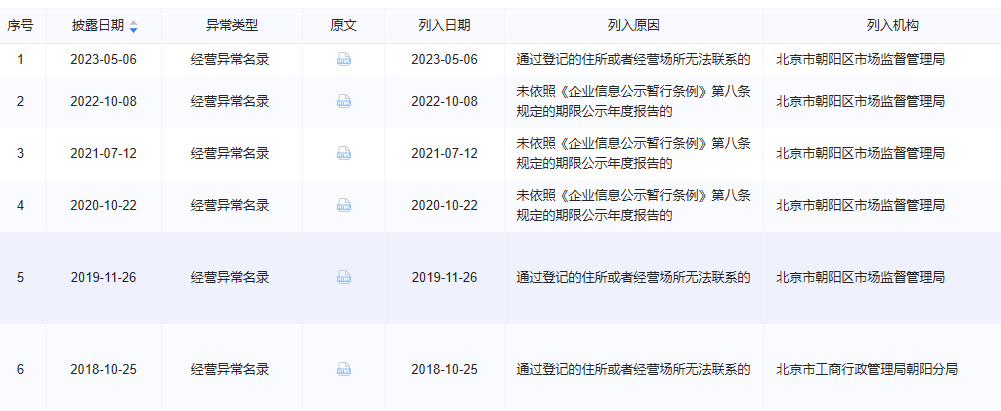This screenshot has width=1001, height=411.
Task: Click the 异常类型 column header
Action: (232, 26)
